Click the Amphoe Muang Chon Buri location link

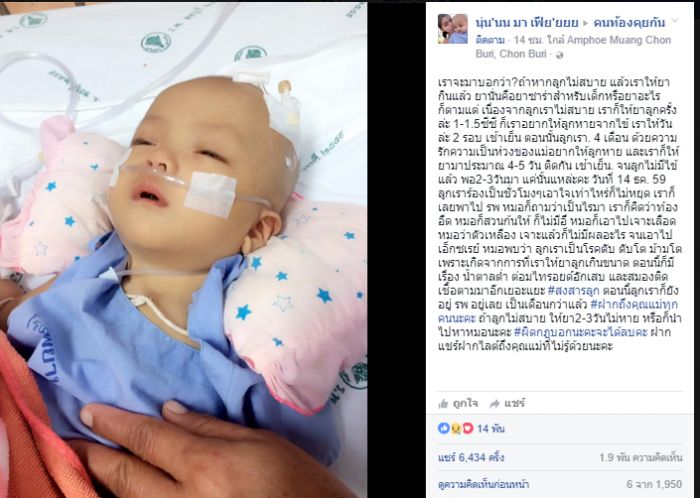[x=574, y=47]
